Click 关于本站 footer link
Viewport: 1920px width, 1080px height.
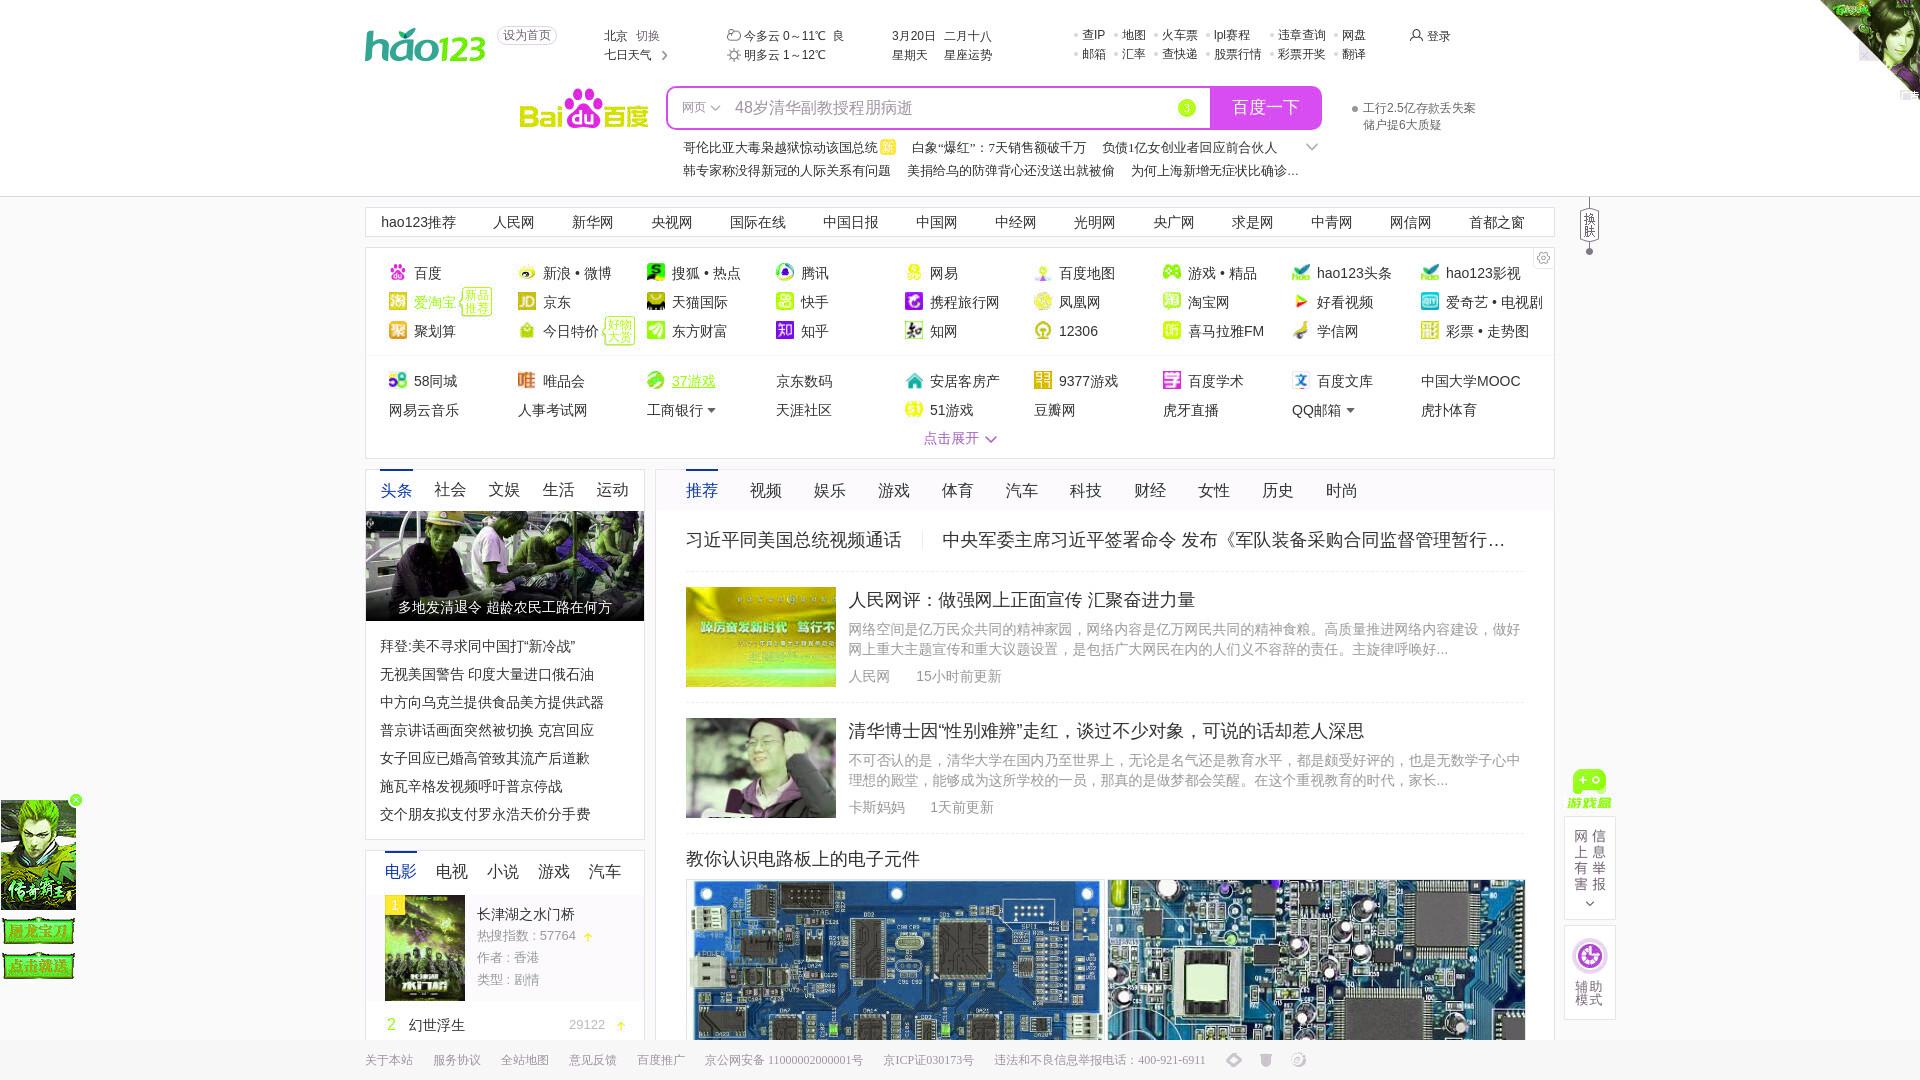point(389,1060)
